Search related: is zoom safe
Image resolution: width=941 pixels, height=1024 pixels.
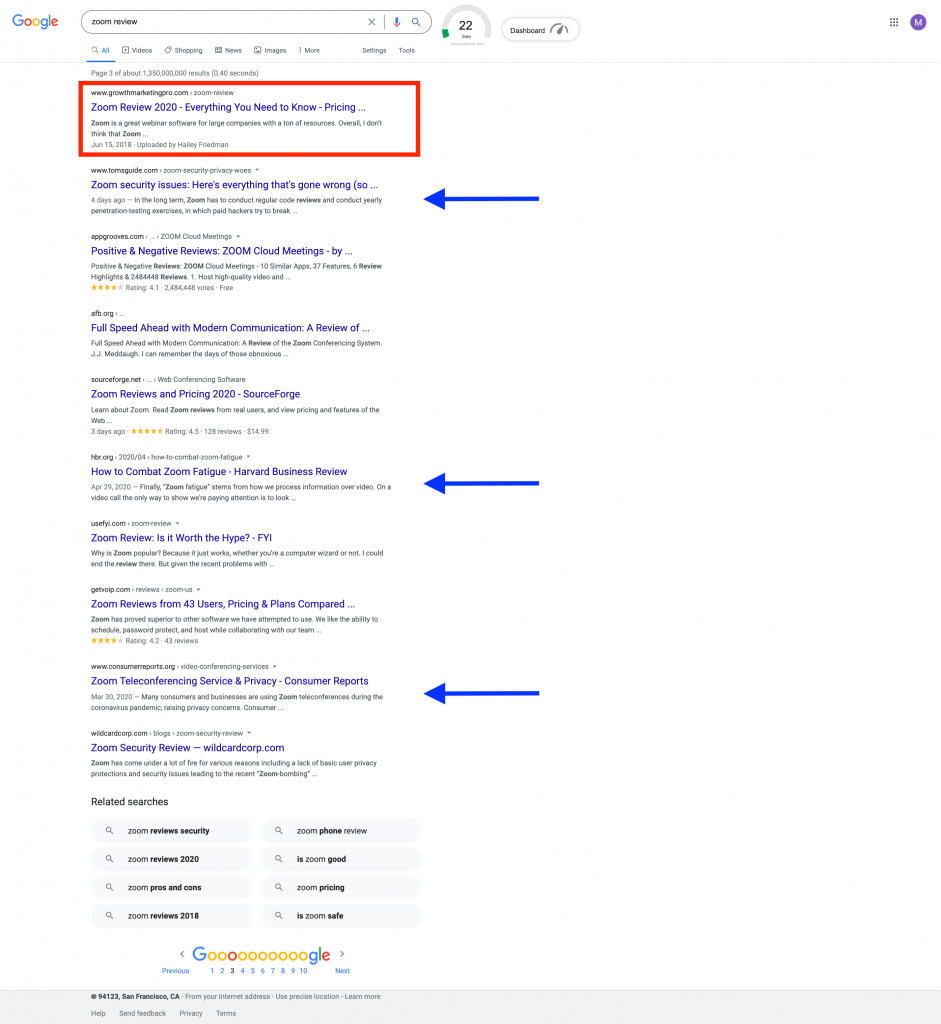pyautogui.click(x=340, y=916)
